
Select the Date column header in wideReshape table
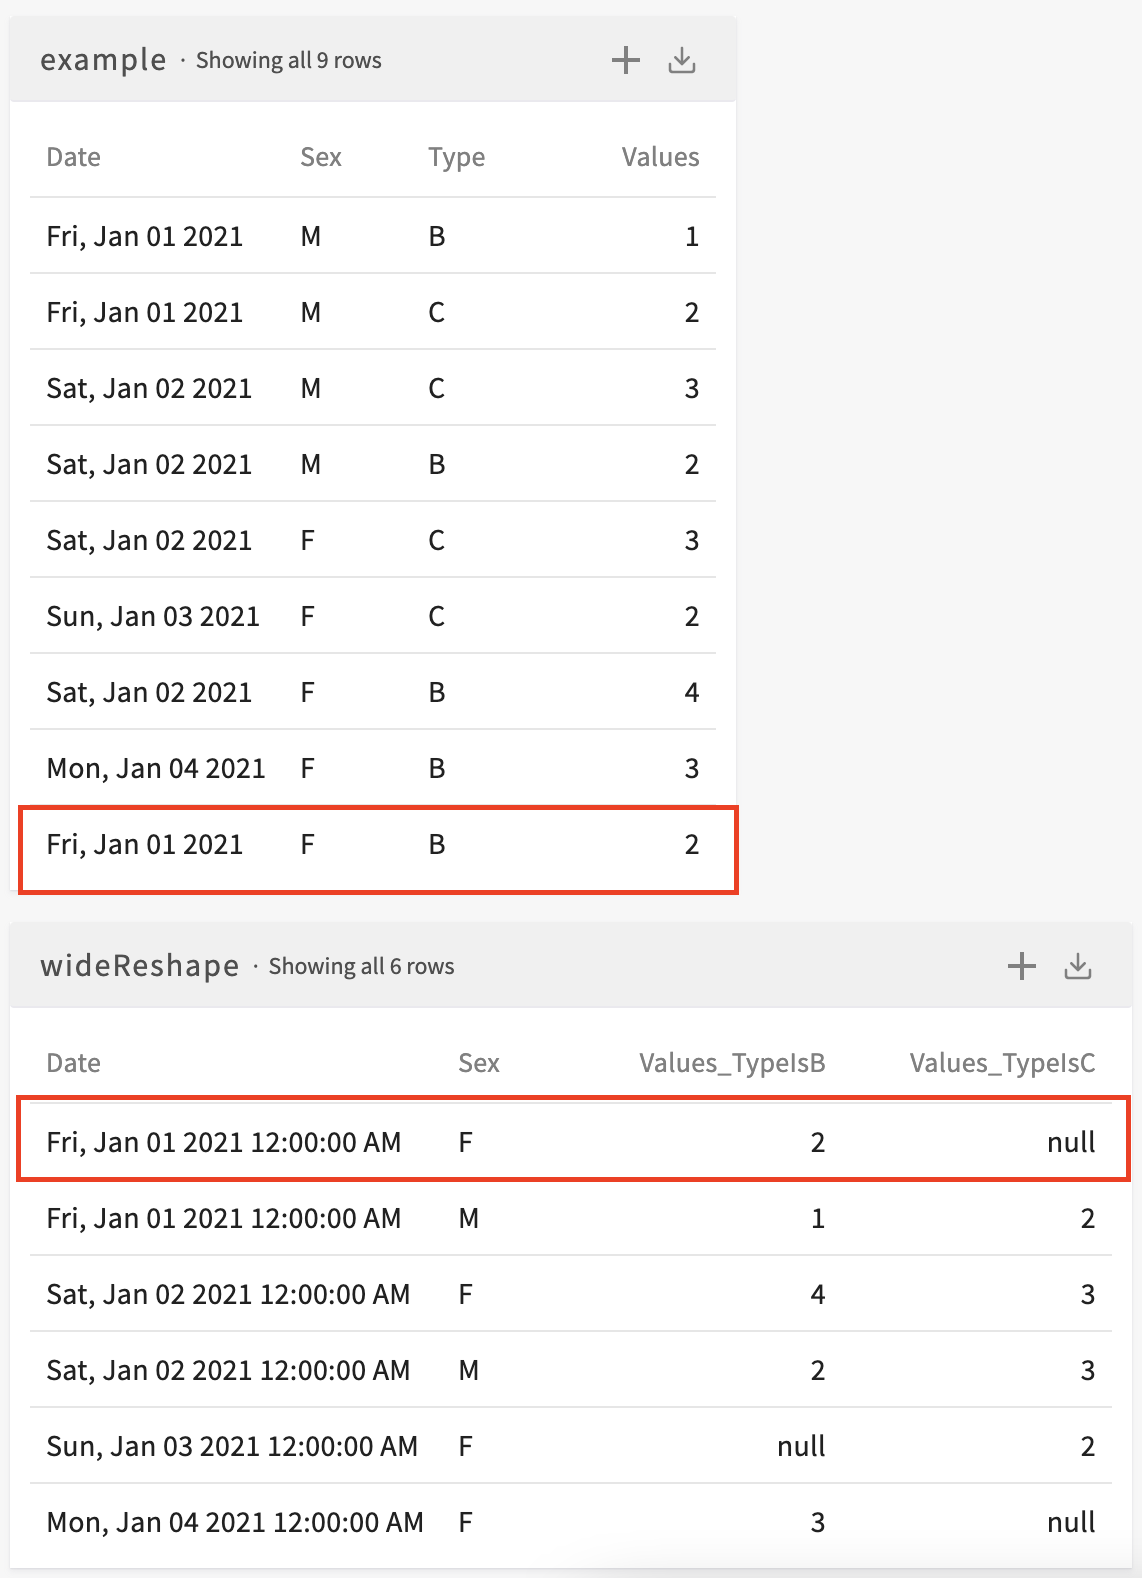(x=74, y=1063)
